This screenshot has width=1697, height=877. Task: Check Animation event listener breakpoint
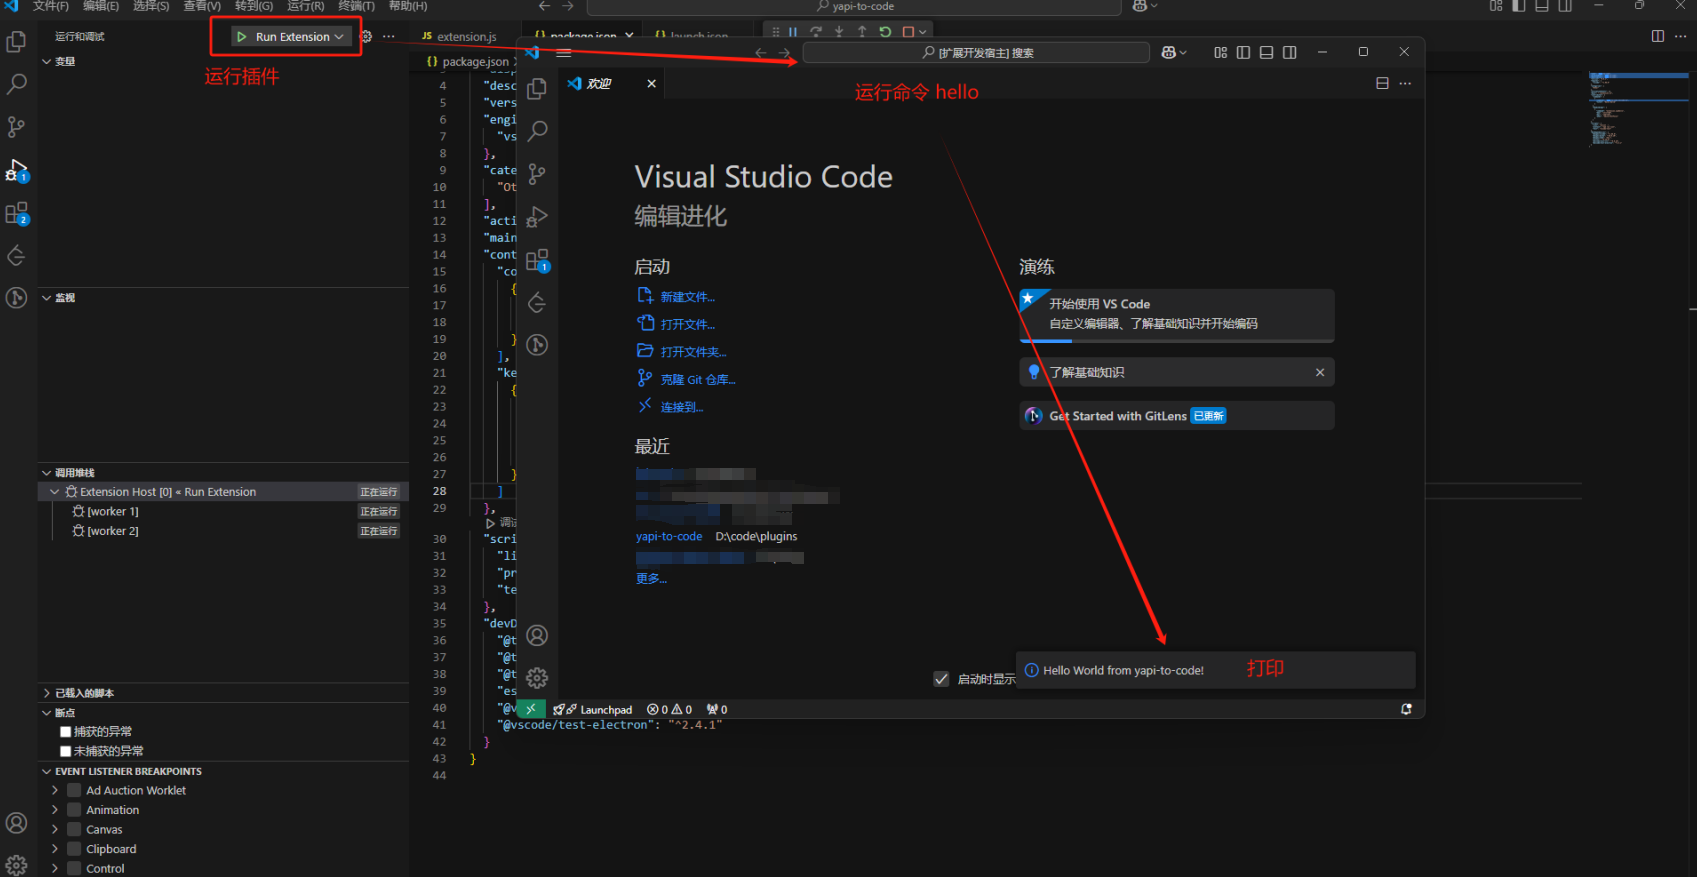coord(74,810)
